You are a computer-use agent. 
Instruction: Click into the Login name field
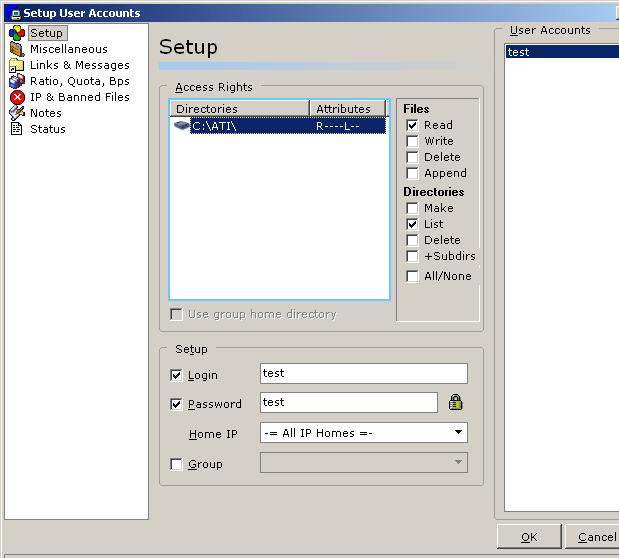click(x=364, y=374)
